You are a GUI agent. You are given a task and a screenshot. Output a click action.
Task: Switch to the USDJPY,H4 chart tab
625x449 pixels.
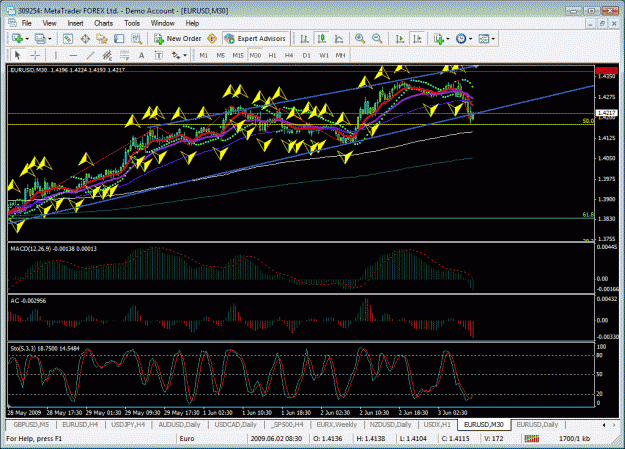[x=128, y=425]
